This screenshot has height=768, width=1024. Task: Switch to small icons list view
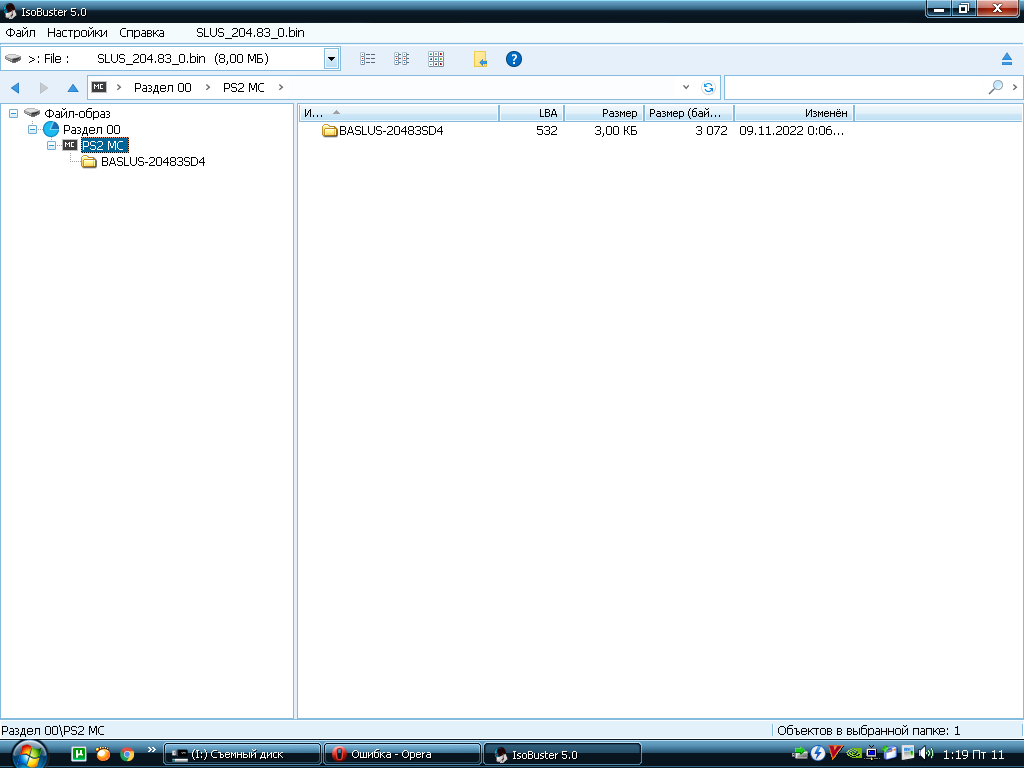402,59
